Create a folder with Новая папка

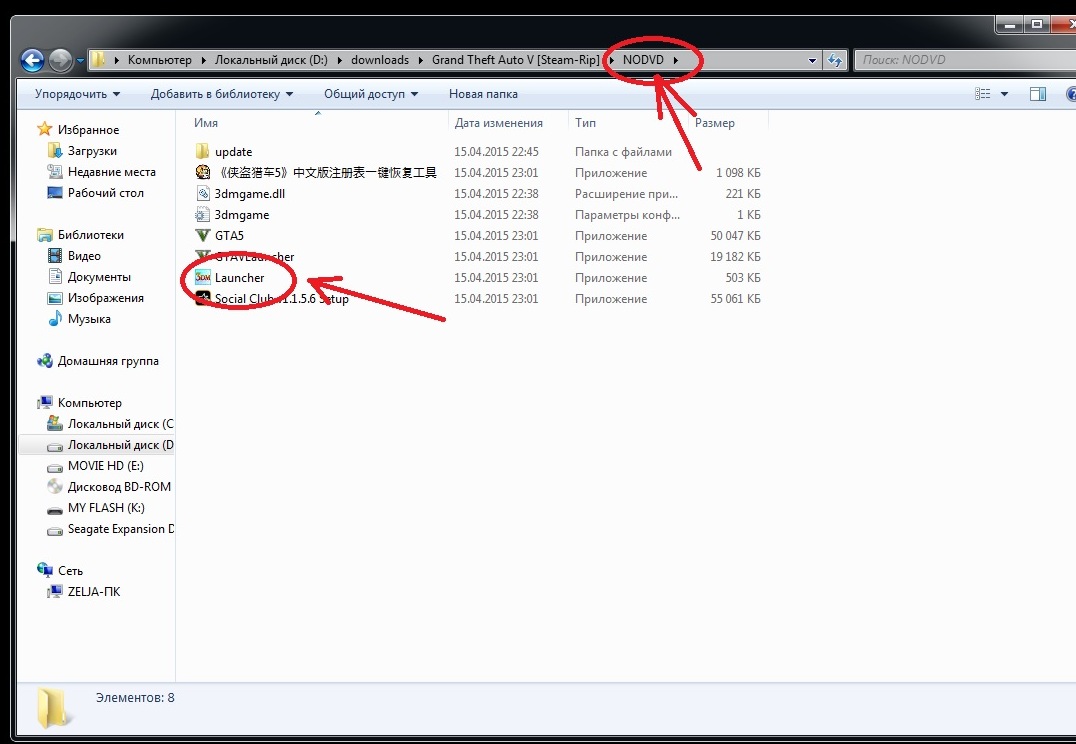pyautogui.click(x=483, y=94)
